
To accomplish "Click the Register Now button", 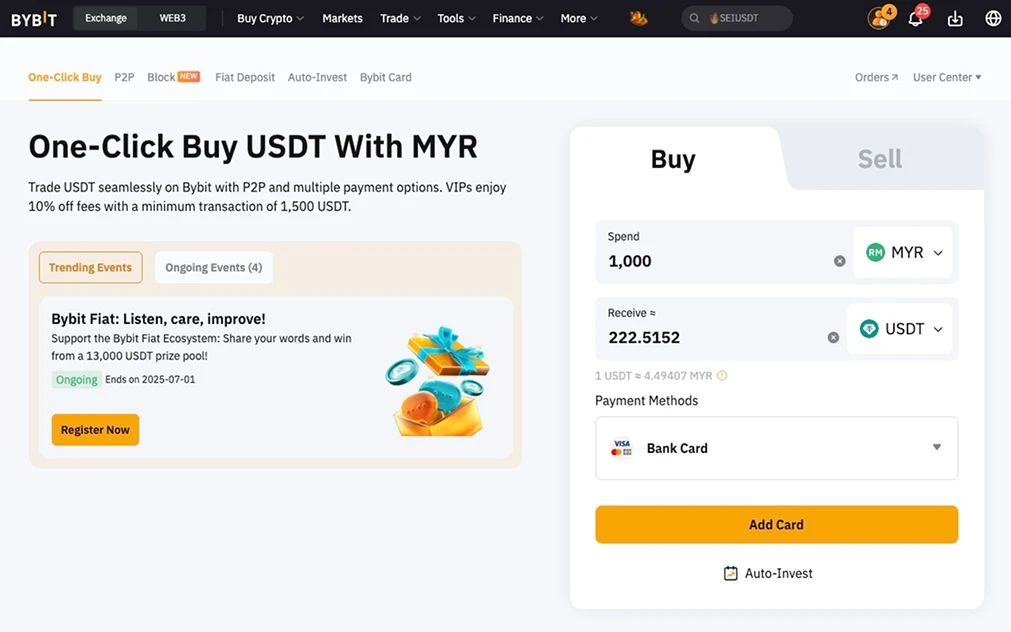I will click(x=95, y=429).
